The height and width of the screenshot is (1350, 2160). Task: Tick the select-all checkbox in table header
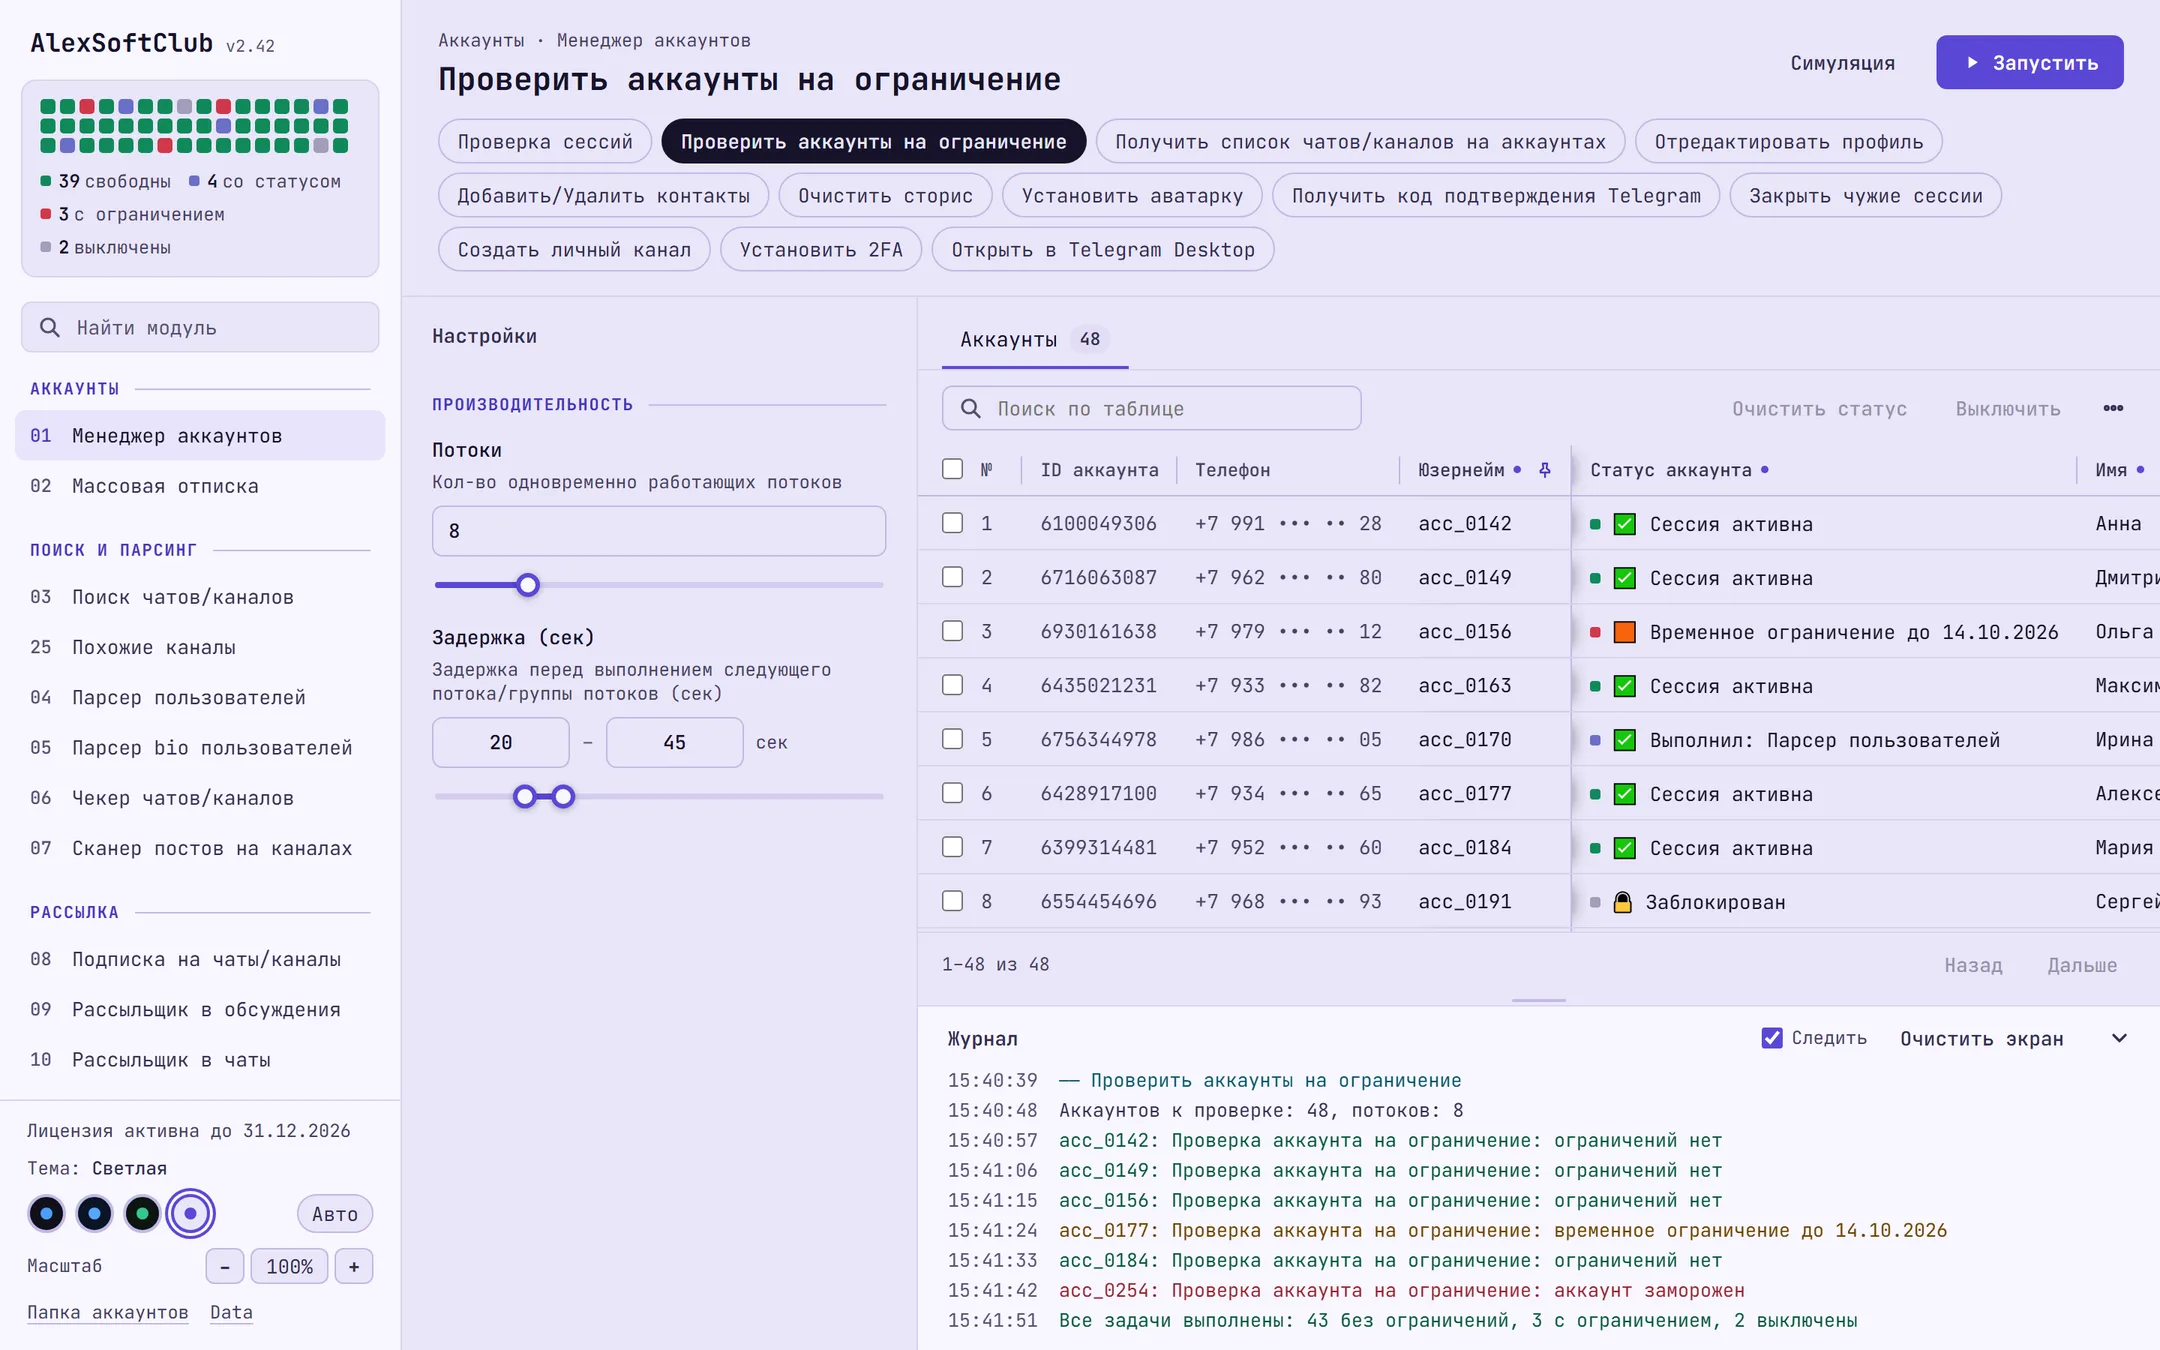pos(953,469)
